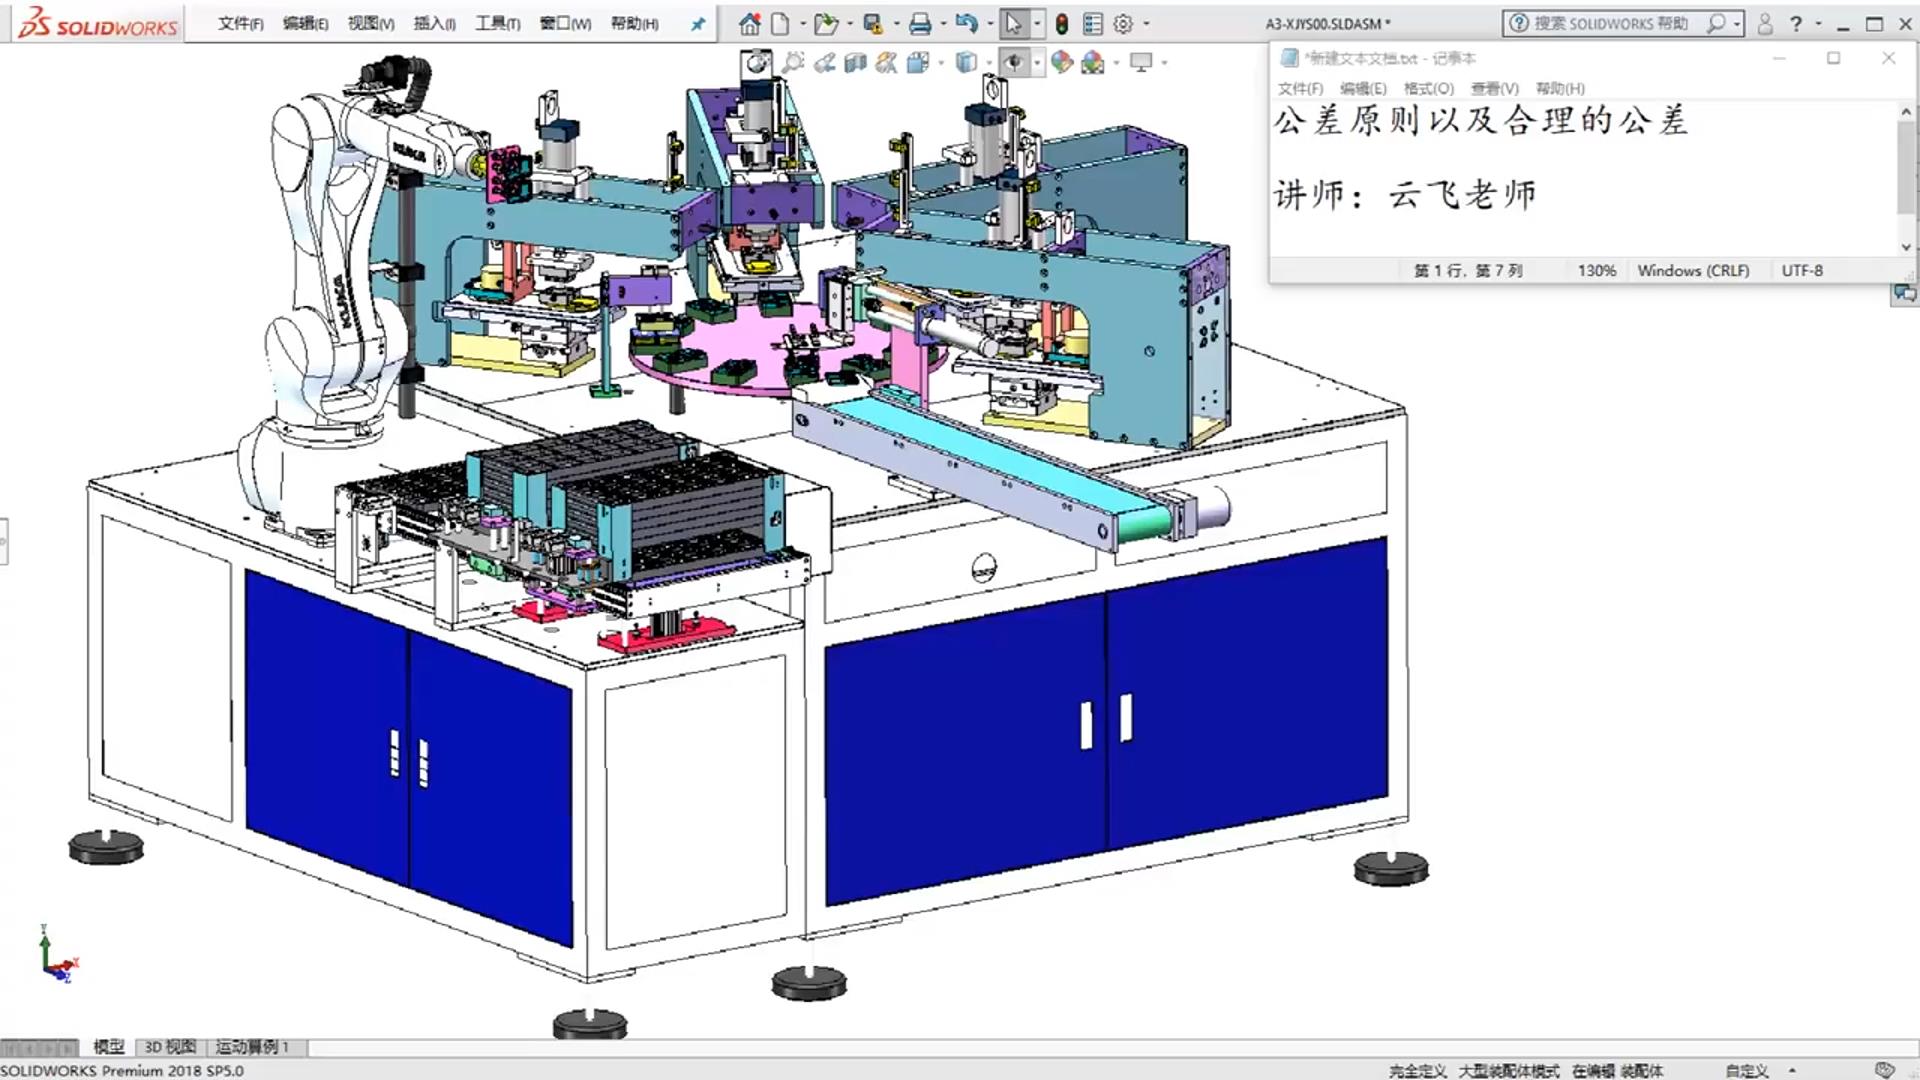The height and width of the screenshot is (1080, 1920).
Task: Click View Settings monitor icon
Action: [1141, 63]
